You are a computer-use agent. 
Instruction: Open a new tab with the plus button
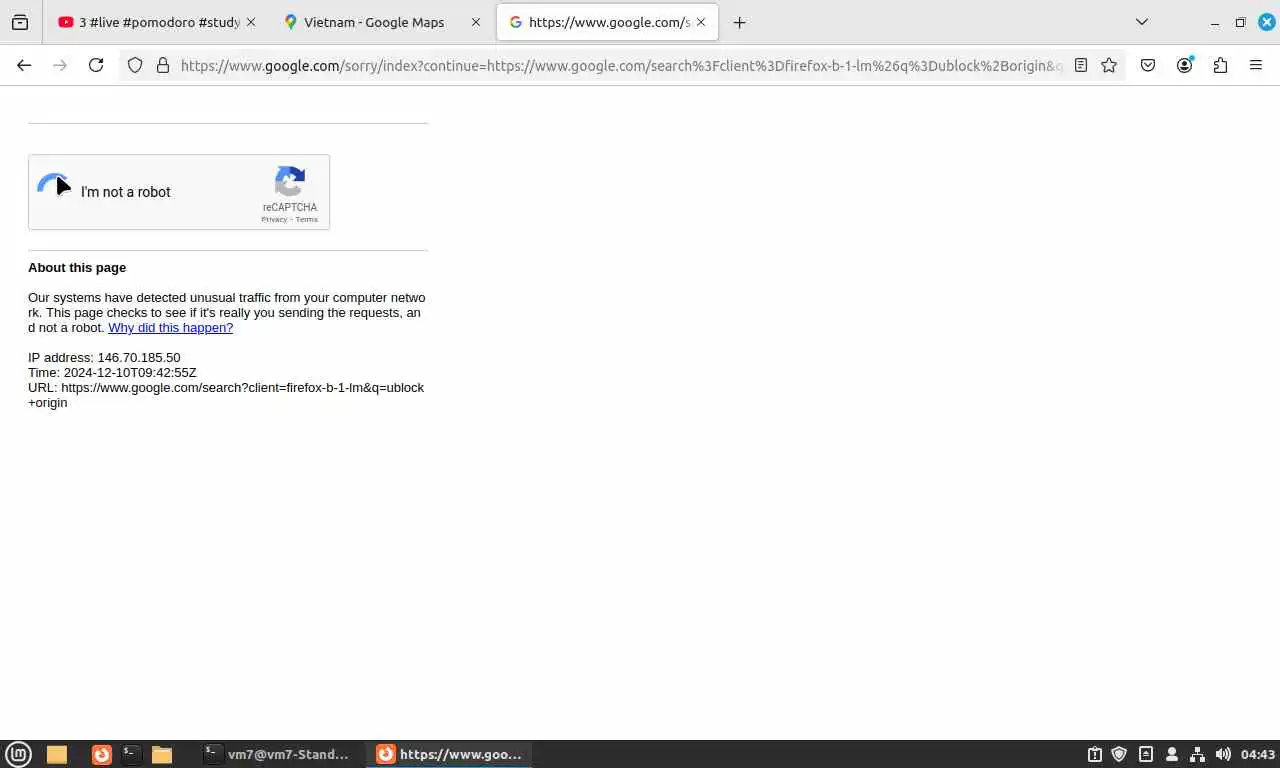click(x=740, y=22)
